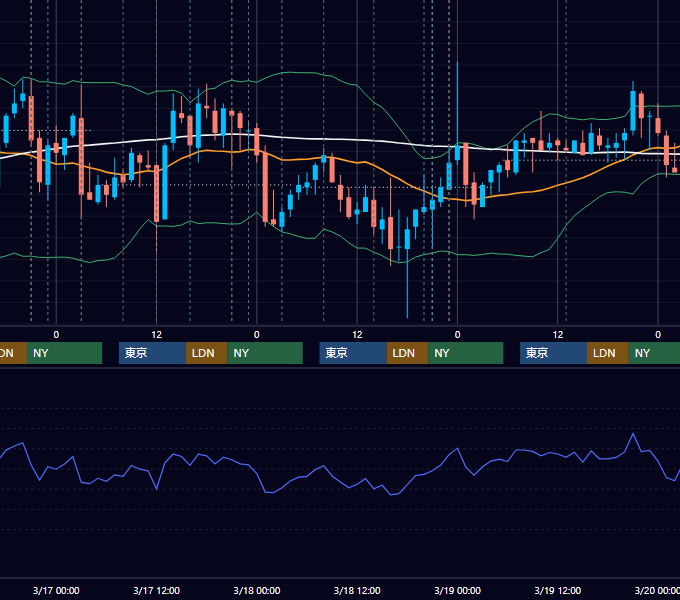Click the NY session block spanning 3/17 00:00
The image size is (680, 600).
coord(64,353)
